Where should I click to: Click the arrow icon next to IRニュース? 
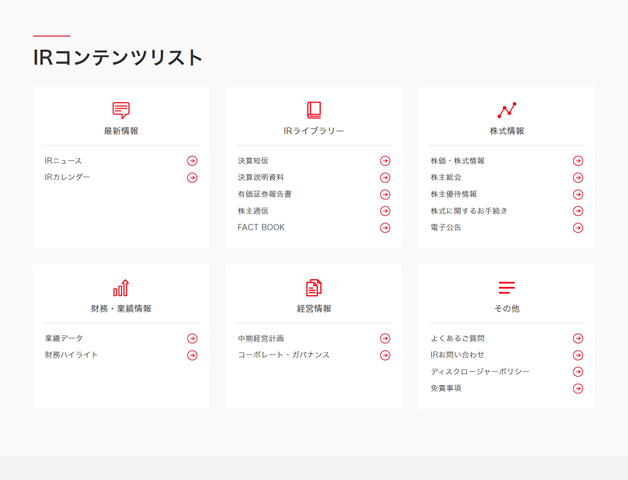point(192,161)
